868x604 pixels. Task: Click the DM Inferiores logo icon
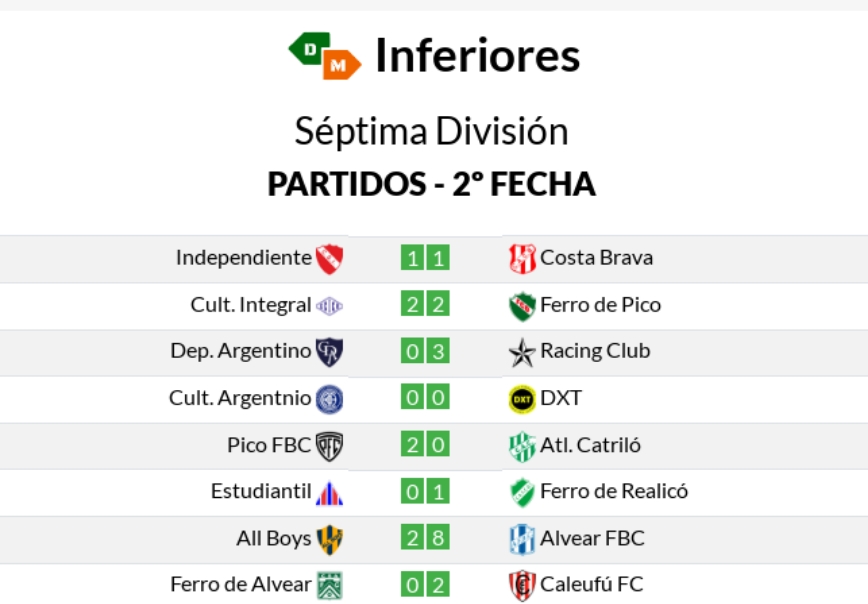tap(324, 56)
